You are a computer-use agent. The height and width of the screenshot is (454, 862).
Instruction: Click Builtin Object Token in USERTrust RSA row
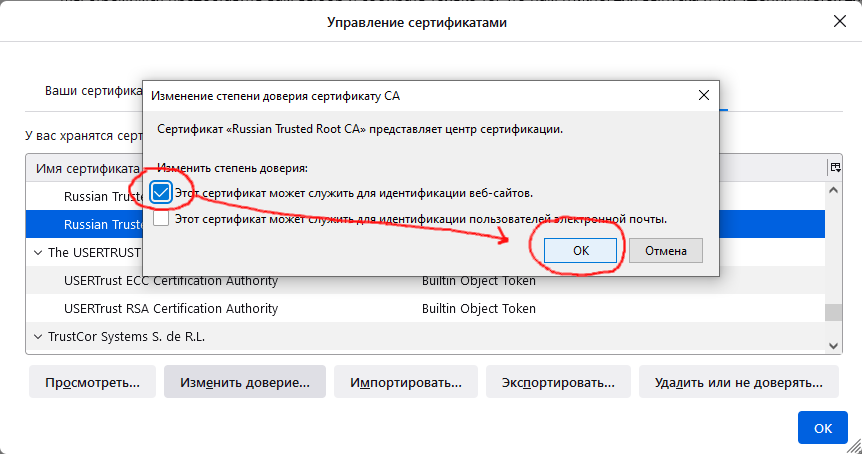tap(478, 308)
